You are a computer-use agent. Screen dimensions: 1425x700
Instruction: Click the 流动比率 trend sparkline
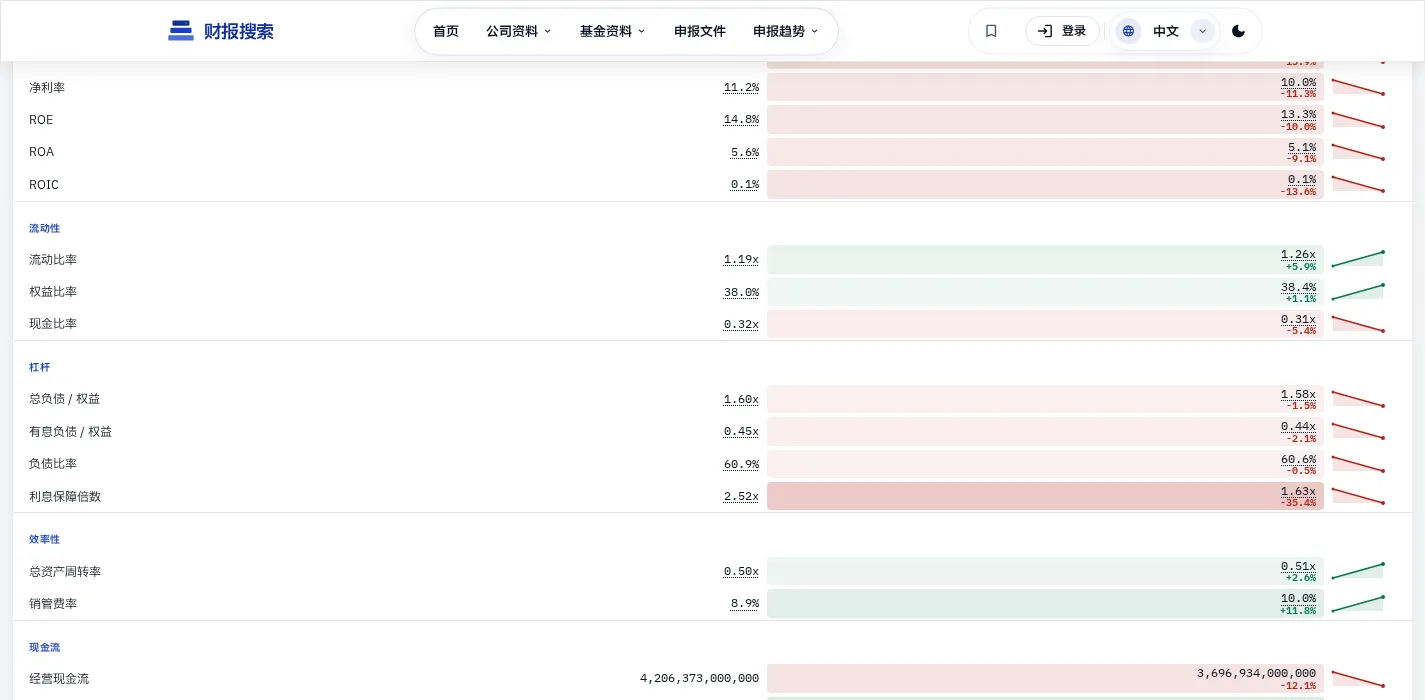pos(1358,259)
